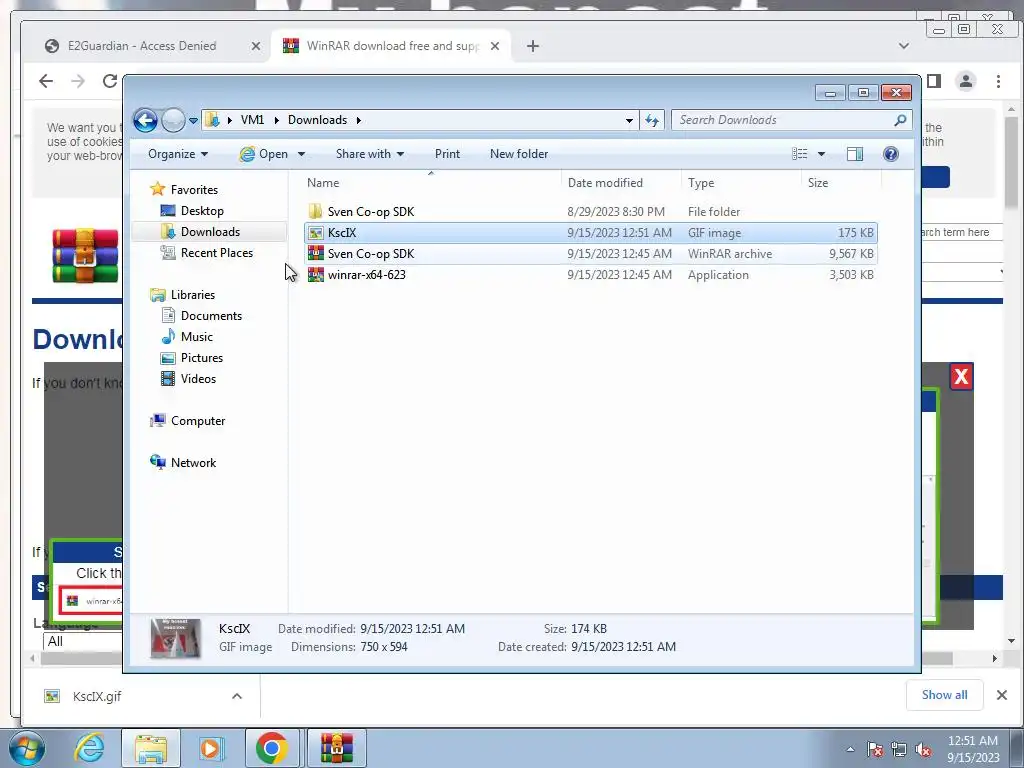Create a New folder
Viewport: 1024px width, 768px height.
[x=519, y=154]
